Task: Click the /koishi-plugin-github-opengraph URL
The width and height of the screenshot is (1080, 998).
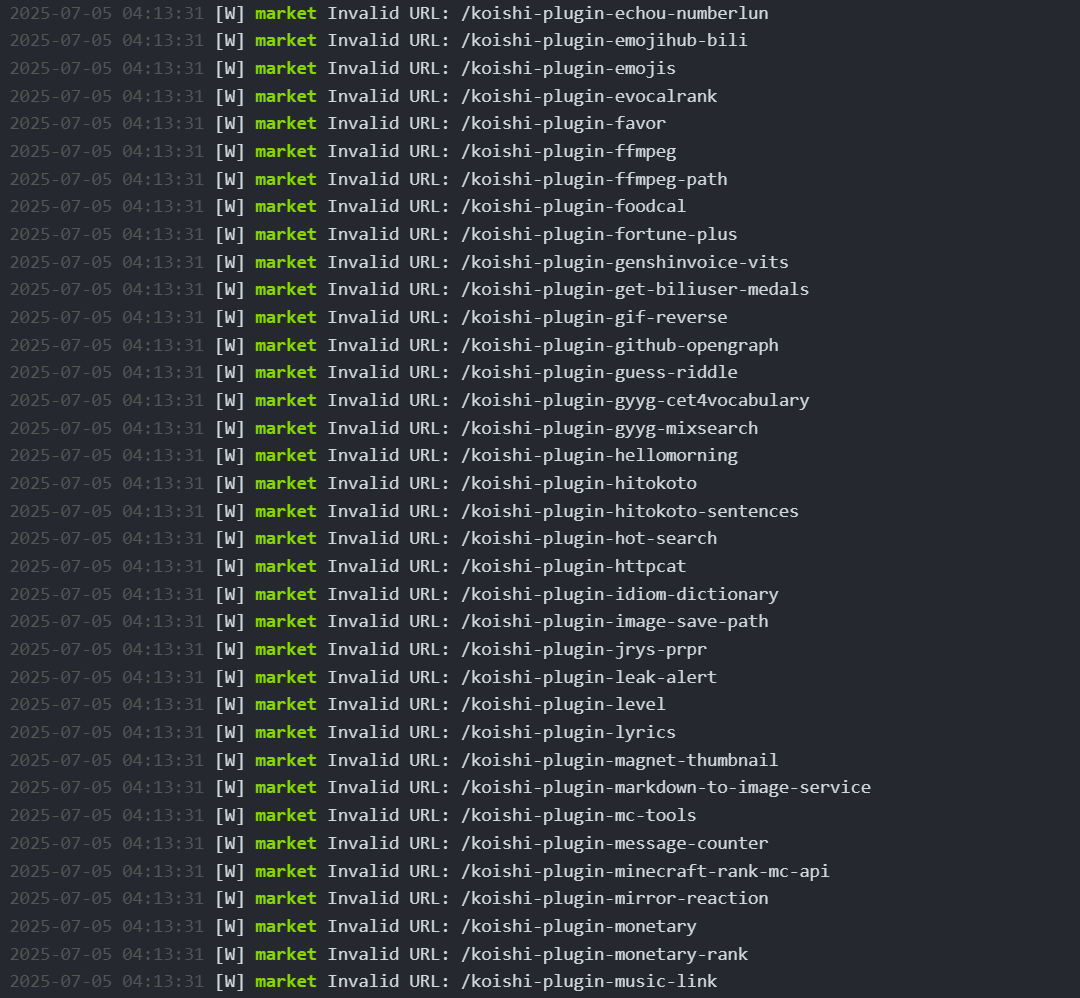Action: coord(620,345)
